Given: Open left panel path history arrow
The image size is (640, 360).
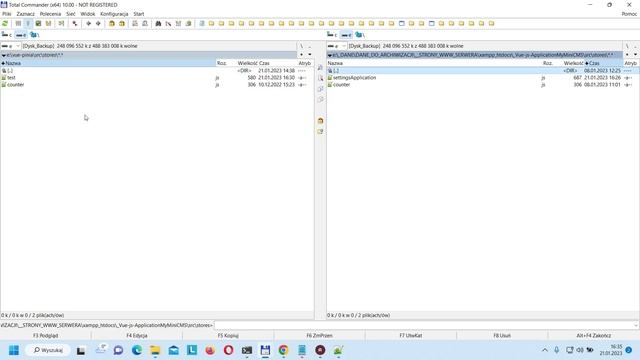Looking at the screenshot, I should [310, 55].
